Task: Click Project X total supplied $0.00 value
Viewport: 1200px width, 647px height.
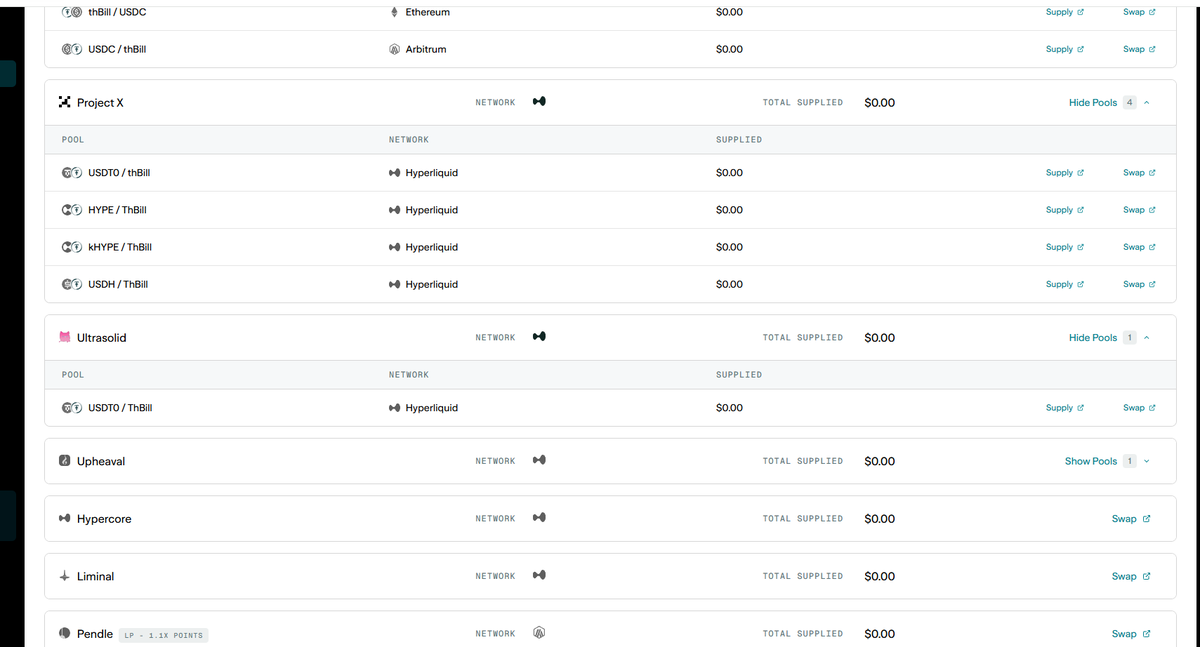Action: (x=879, y=103)
